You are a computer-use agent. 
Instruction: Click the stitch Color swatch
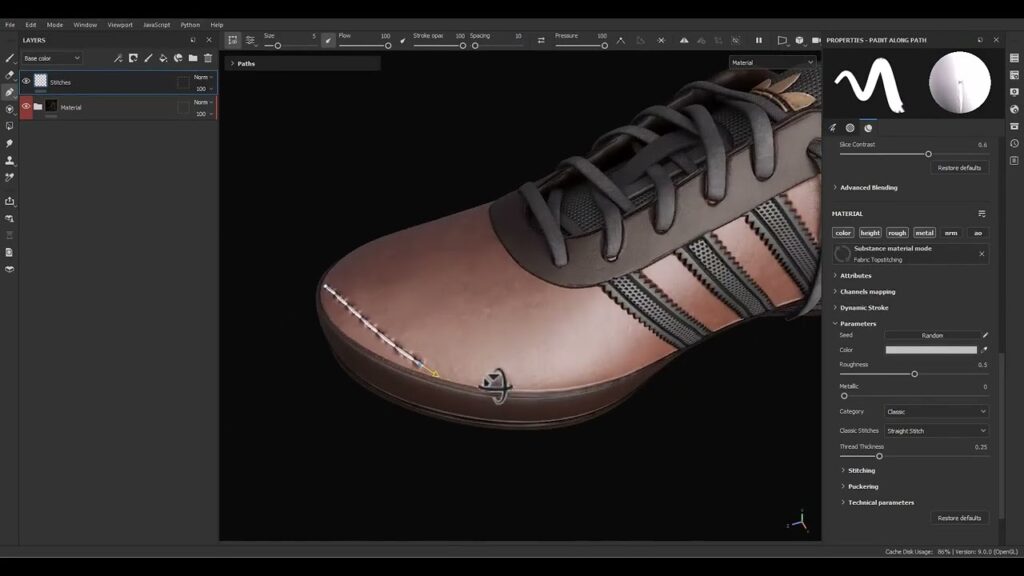coord(931,350)
